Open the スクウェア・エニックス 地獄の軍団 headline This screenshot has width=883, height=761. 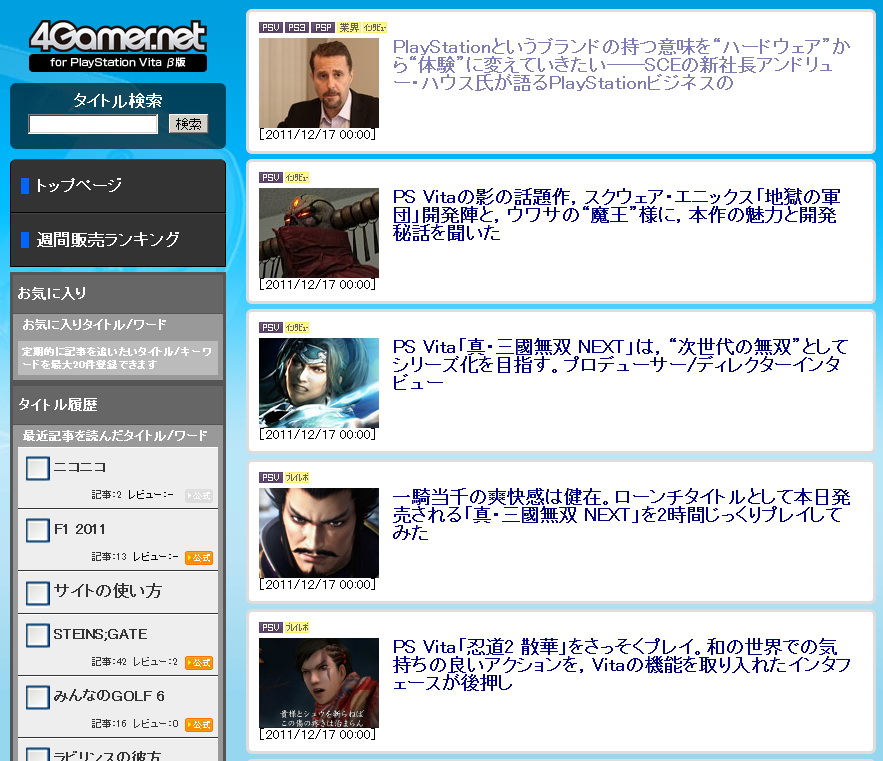pyautogui.click(x=617, y=215)
